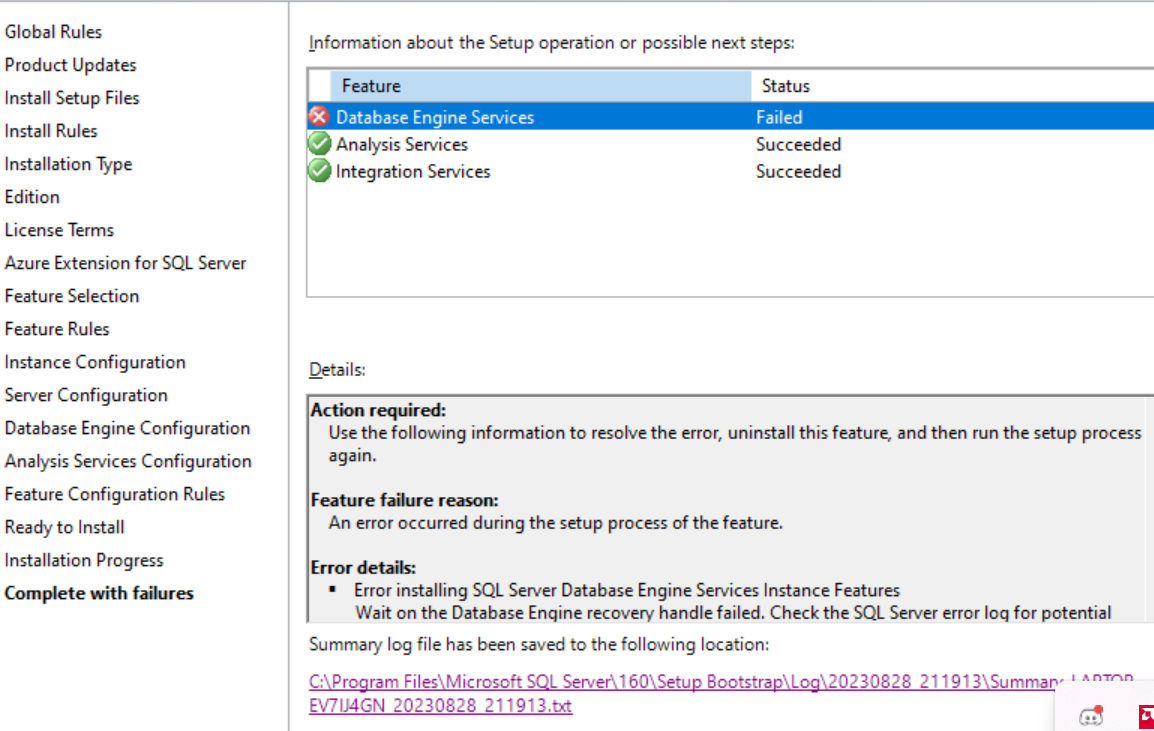
Task: Select the Database Engine Services row
Action: [731, 117]
